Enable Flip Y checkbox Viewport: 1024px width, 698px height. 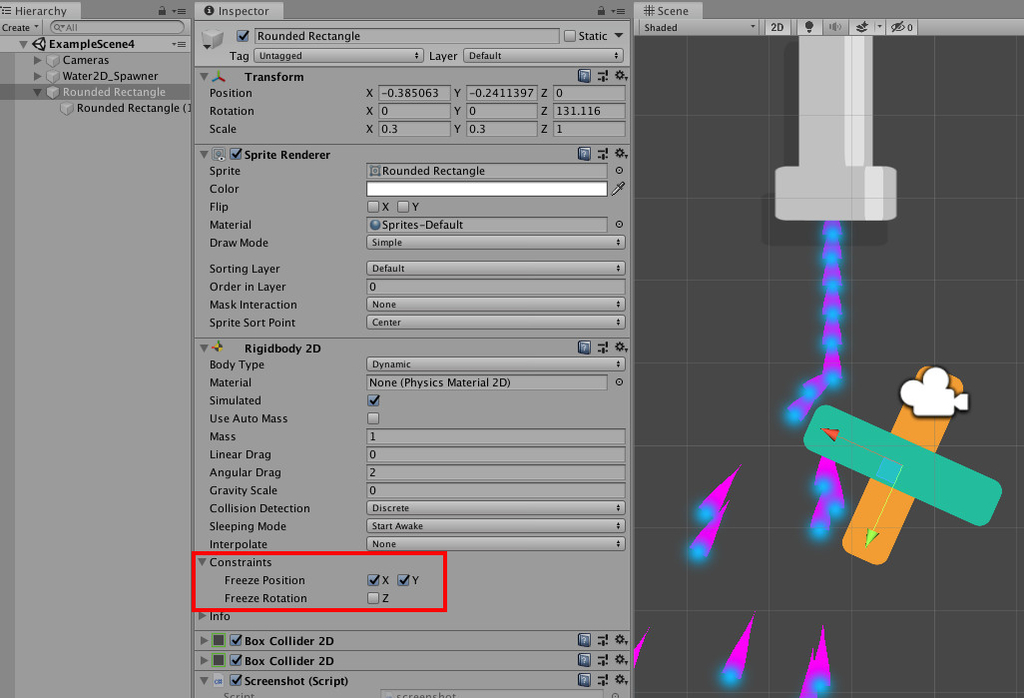point(403,206)
